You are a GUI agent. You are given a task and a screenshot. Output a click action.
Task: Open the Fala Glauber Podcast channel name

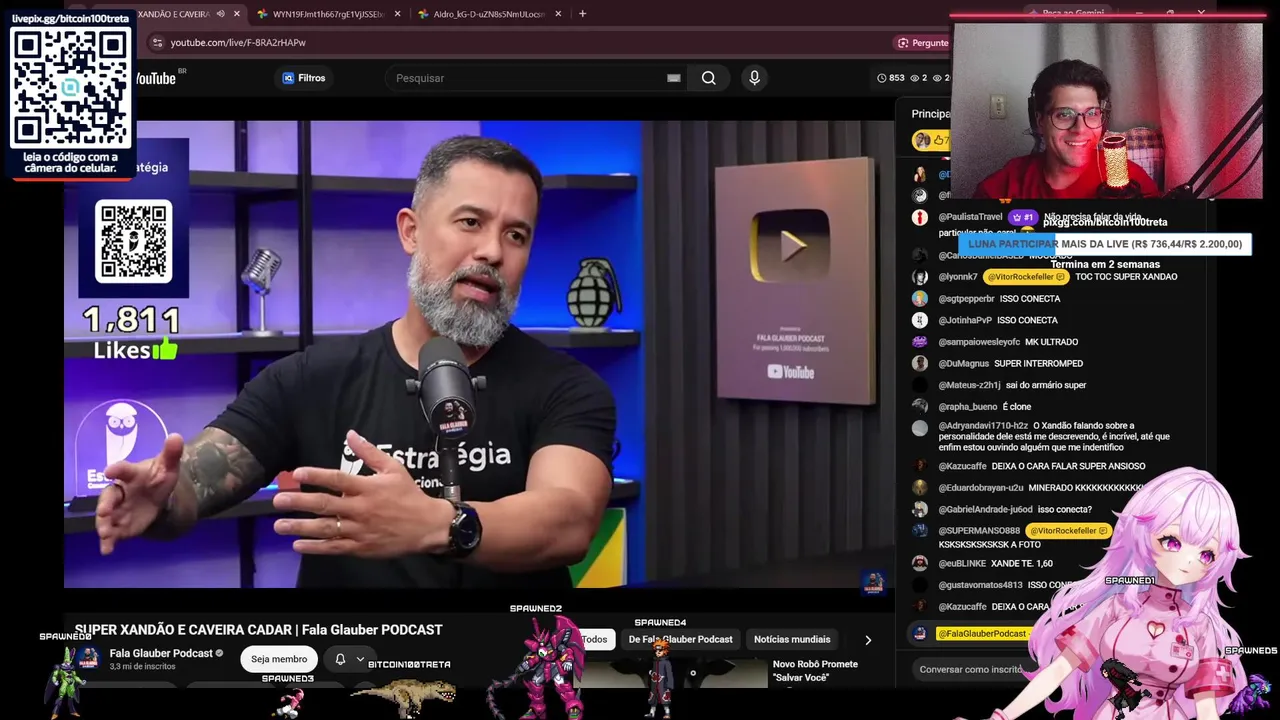tap(160, 653)
